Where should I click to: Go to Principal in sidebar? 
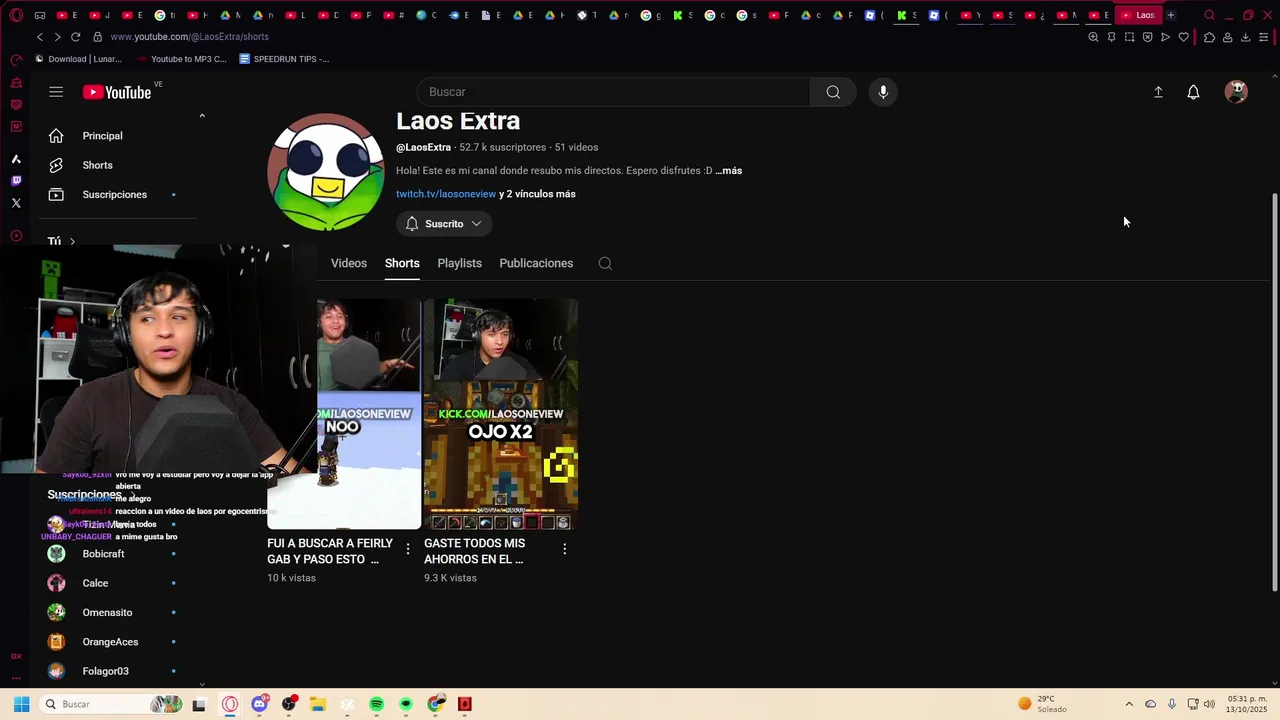click(117, 136)
